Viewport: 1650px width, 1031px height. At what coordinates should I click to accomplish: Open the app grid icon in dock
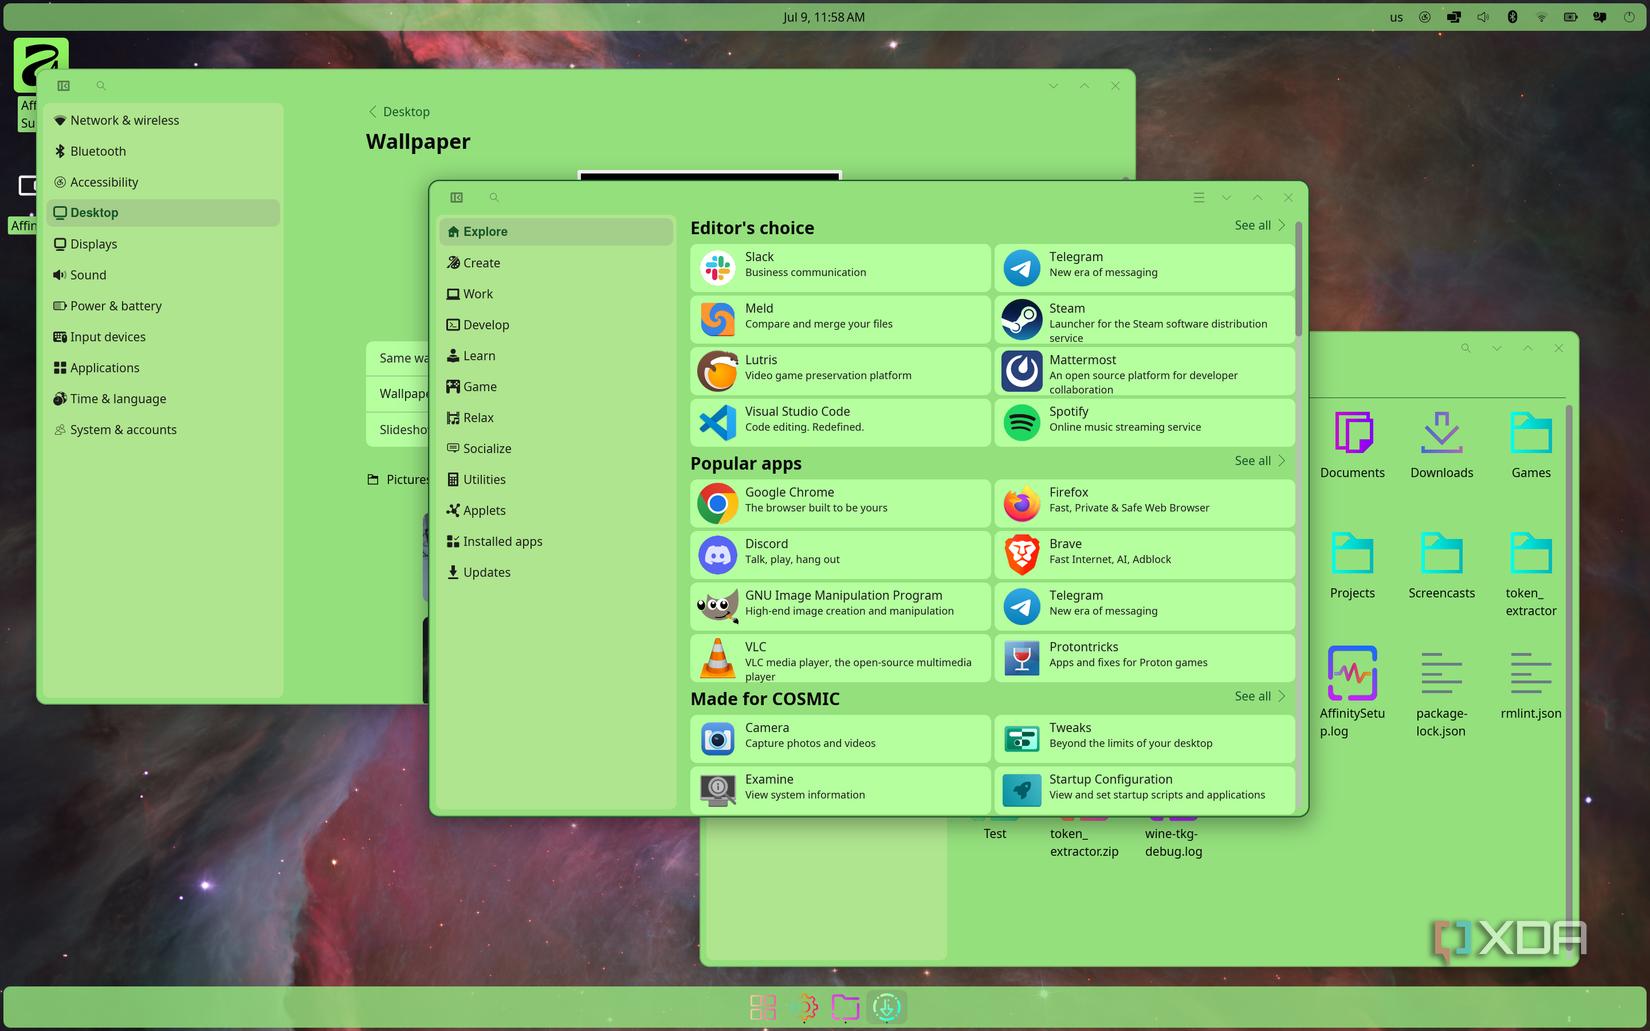click(x=763, y=1007)
